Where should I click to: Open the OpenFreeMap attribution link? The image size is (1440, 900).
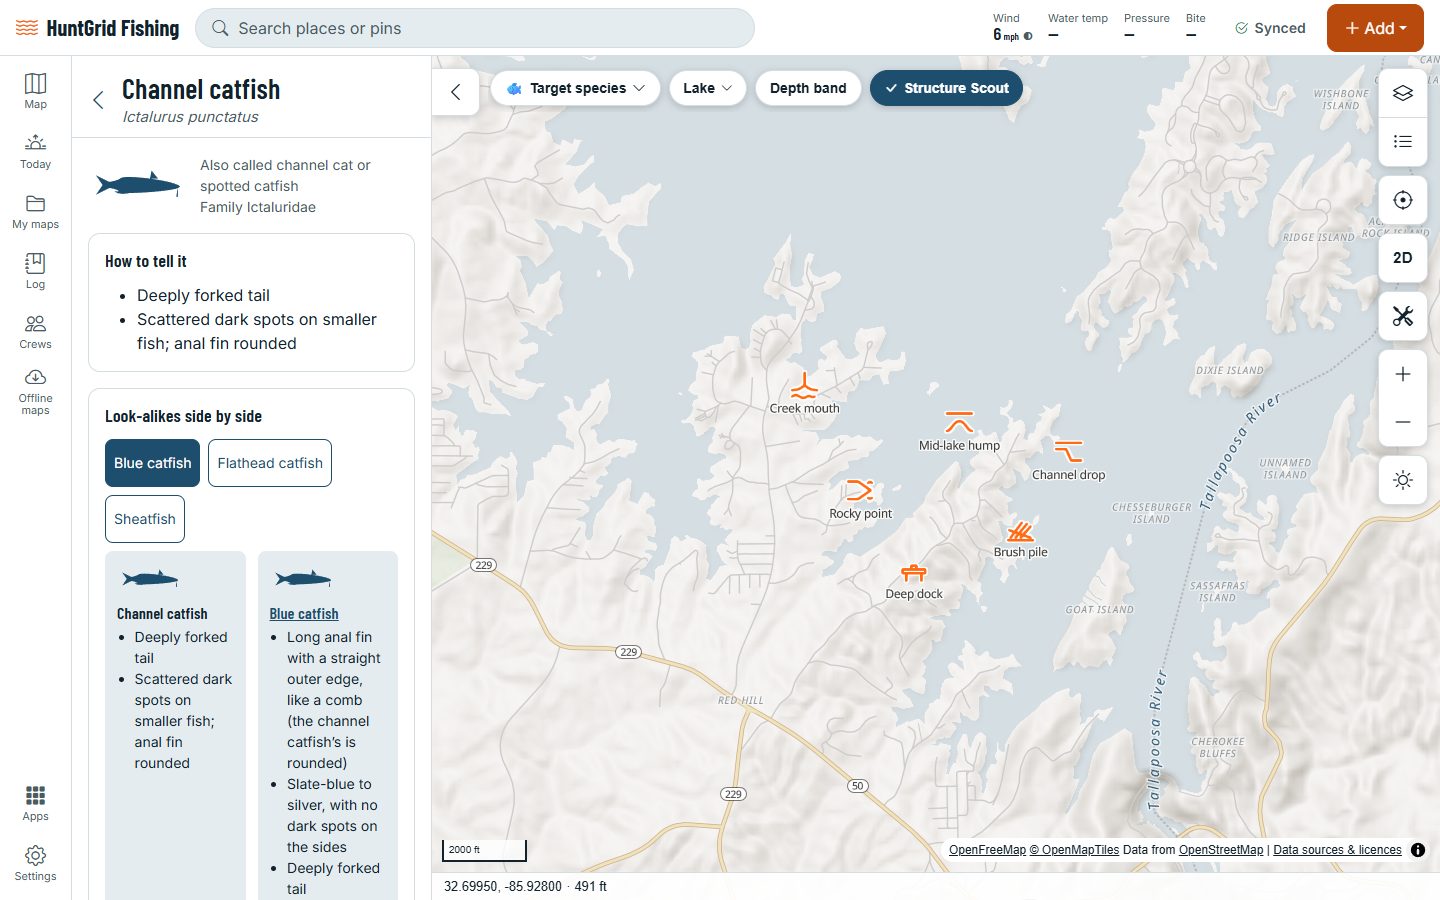(x=987, y=850)
